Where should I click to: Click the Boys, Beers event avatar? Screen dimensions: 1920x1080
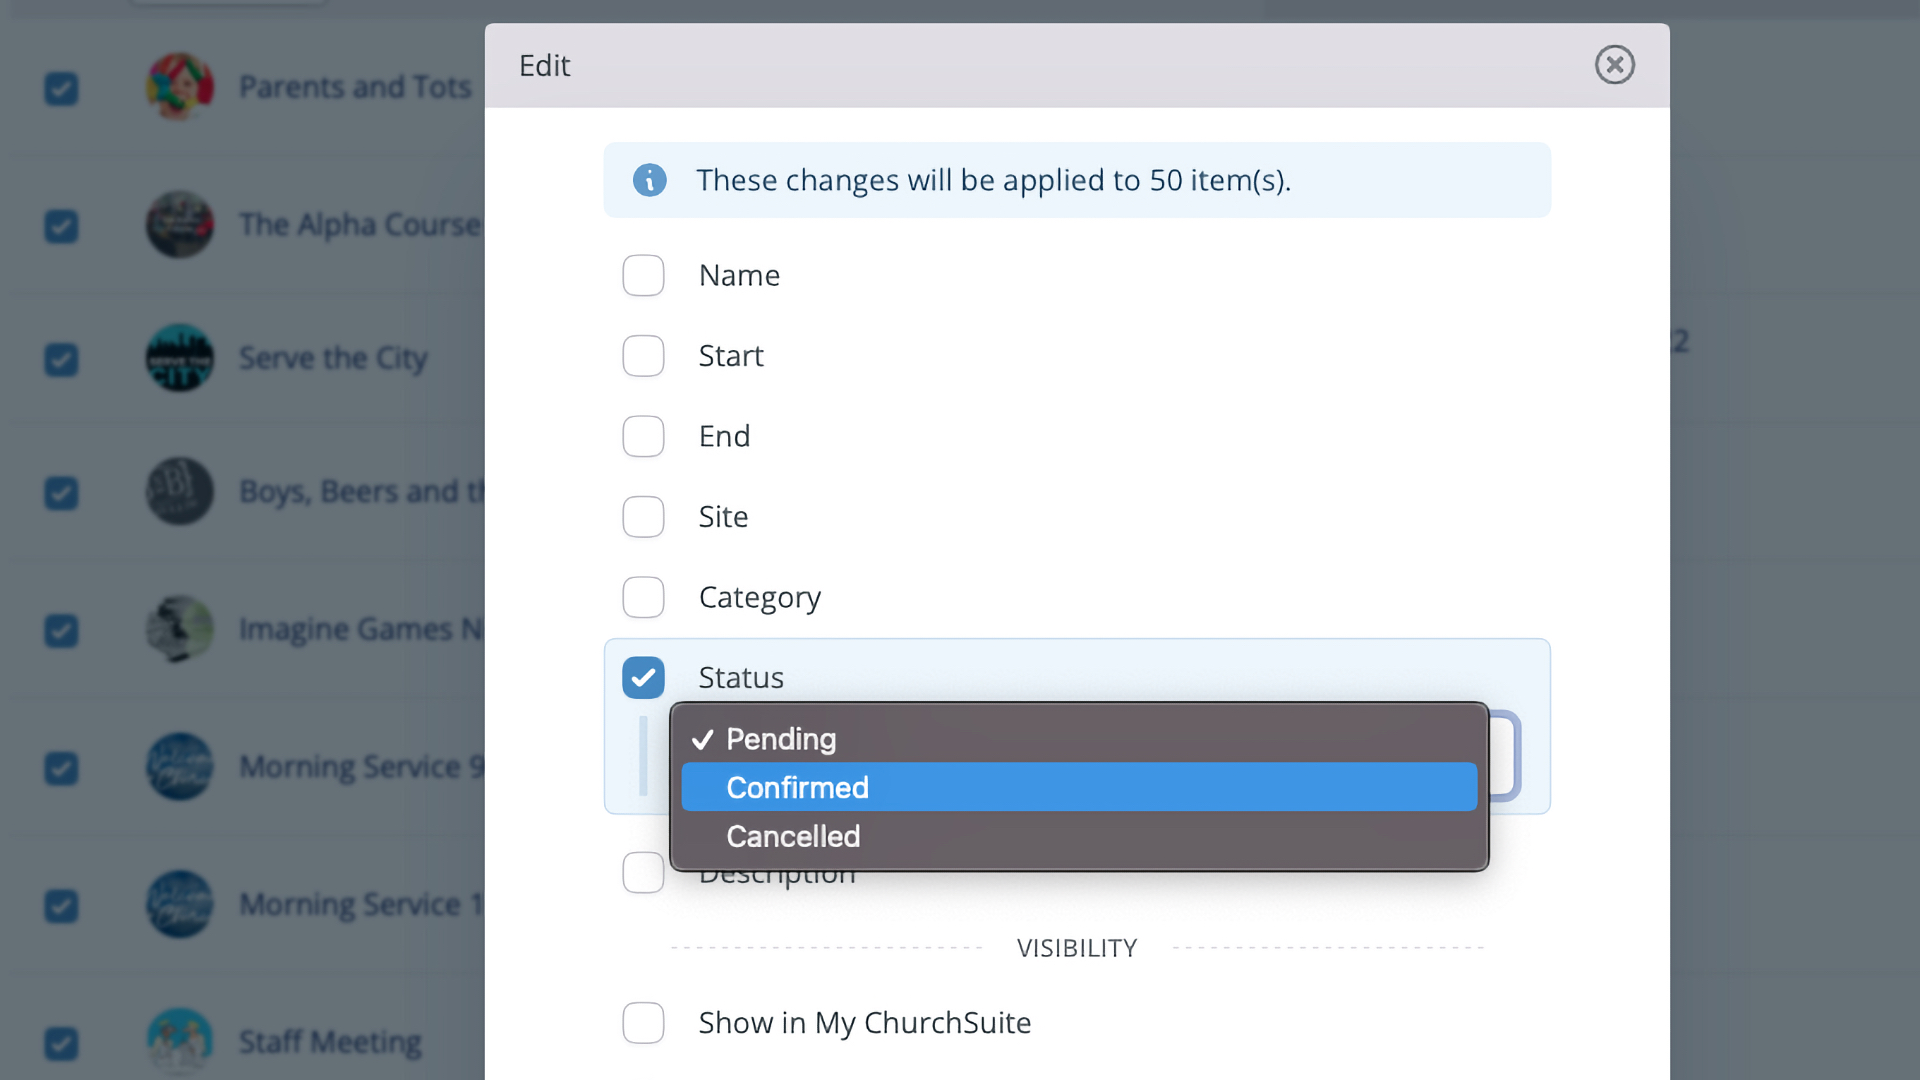pyautogui.click(x=180, y=492)
